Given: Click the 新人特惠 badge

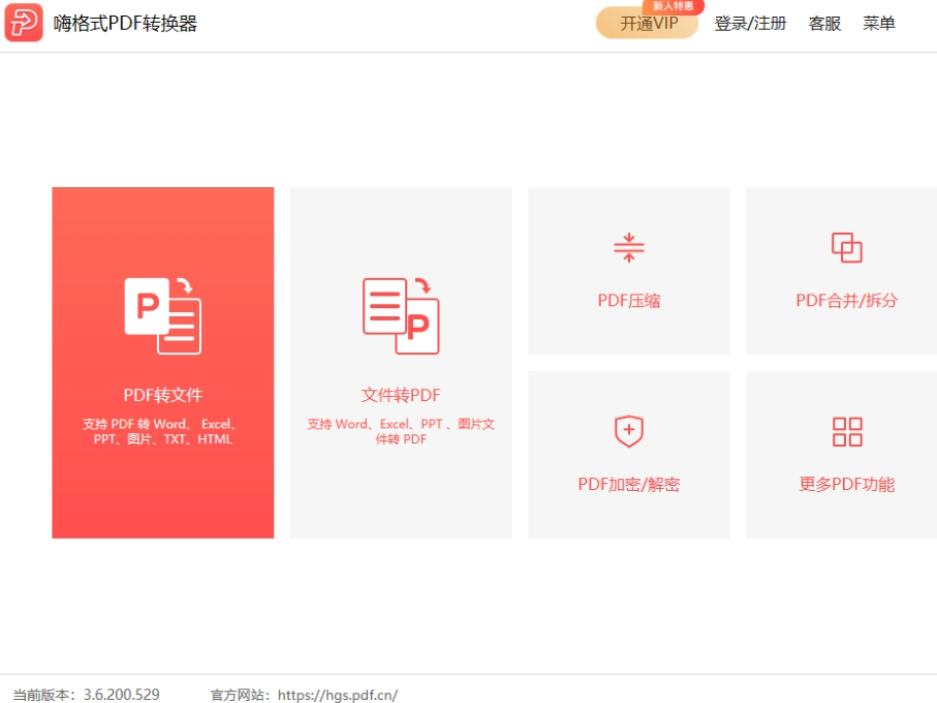Looking at the screenshot, I should pyautogui.click(x=673, y=7).
